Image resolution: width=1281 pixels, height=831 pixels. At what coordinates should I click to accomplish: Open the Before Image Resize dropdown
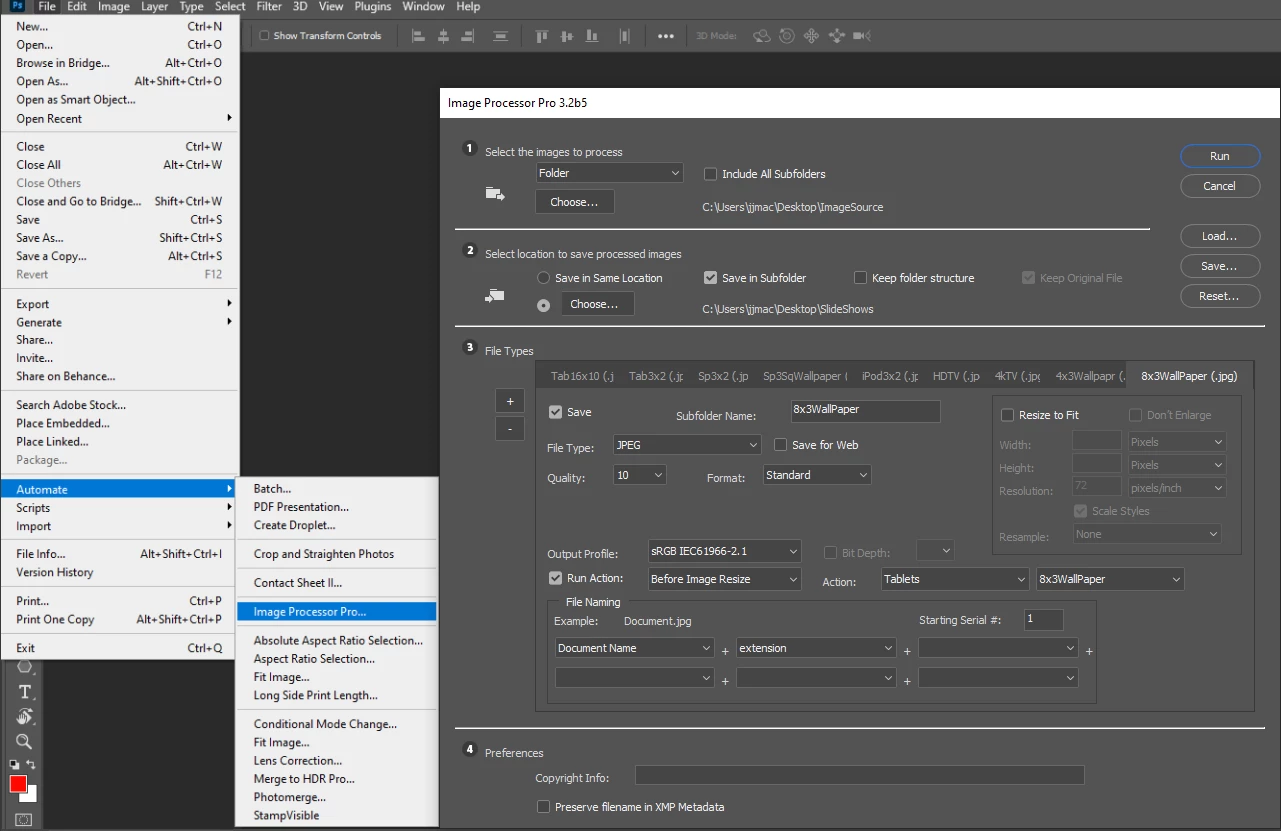pos(724,579)
